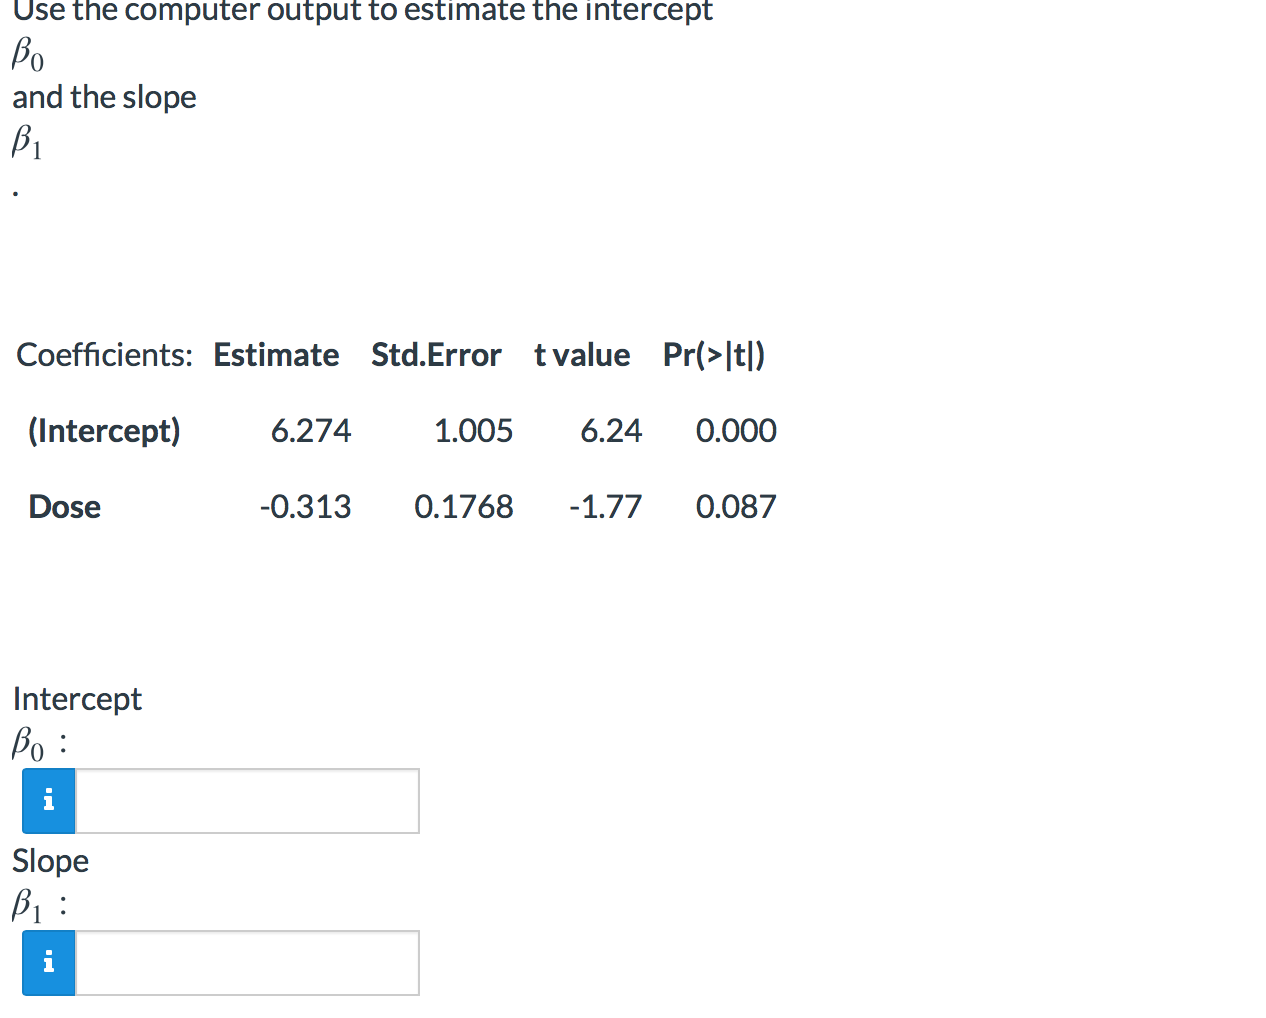Click the Coefficients heading

click(x=104, y=355)
